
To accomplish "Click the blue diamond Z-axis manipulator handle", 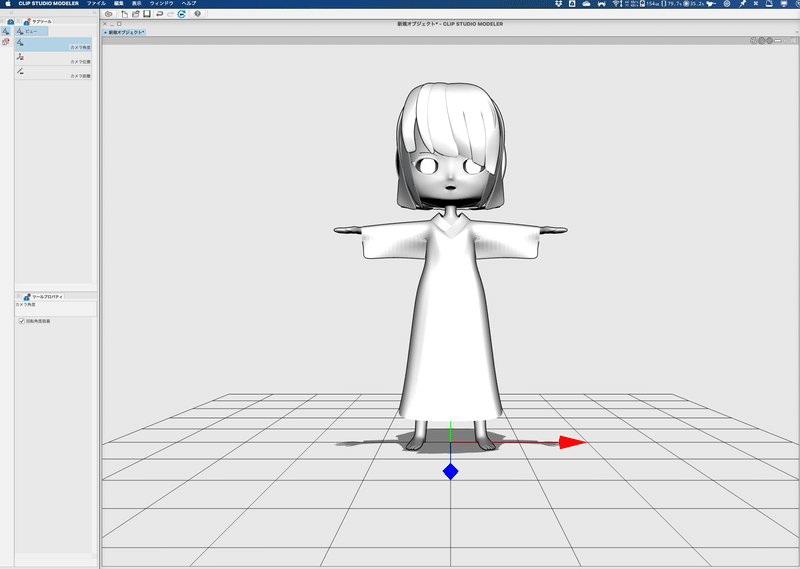I will point(451,472).
